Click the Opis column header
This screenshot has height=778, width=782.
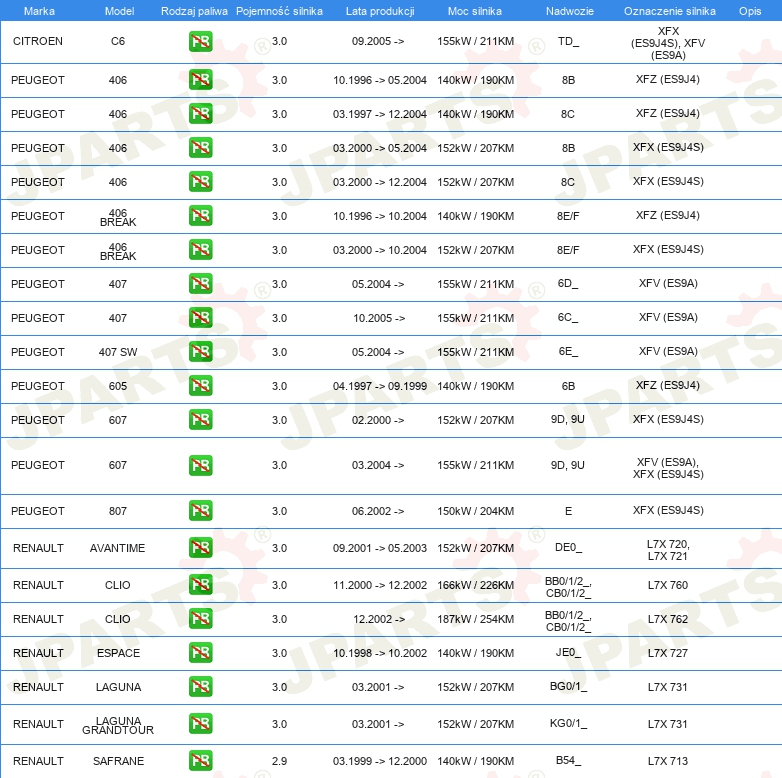coord(750,11)
